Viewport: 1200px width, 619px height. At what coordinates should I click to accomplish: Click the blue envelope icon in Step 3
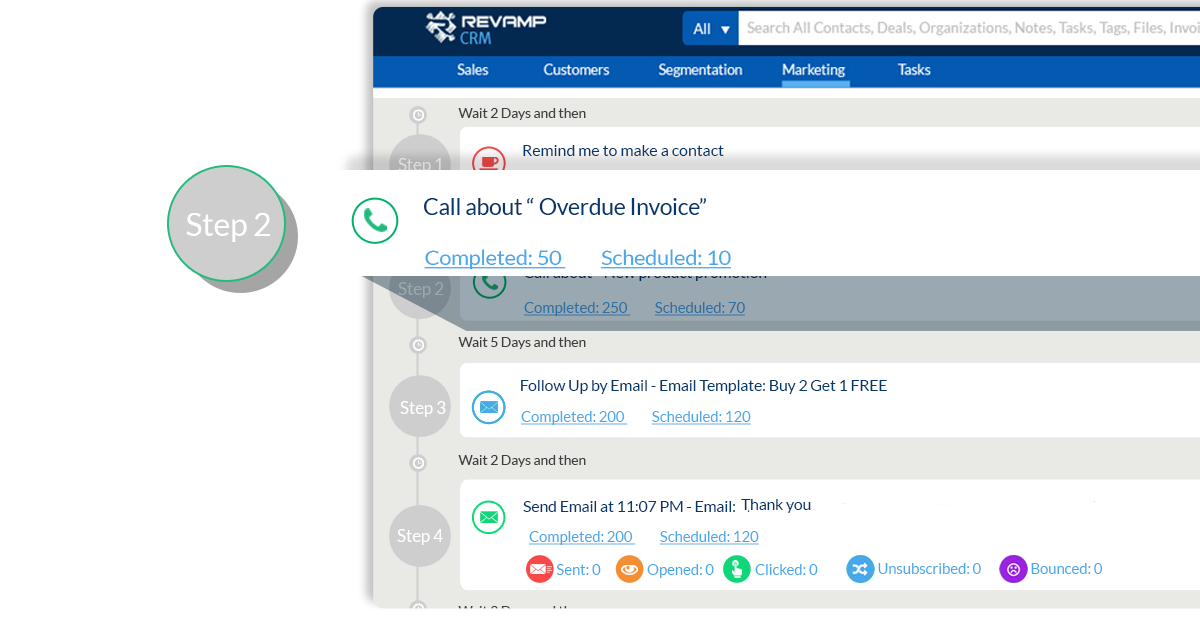point(488,407)
